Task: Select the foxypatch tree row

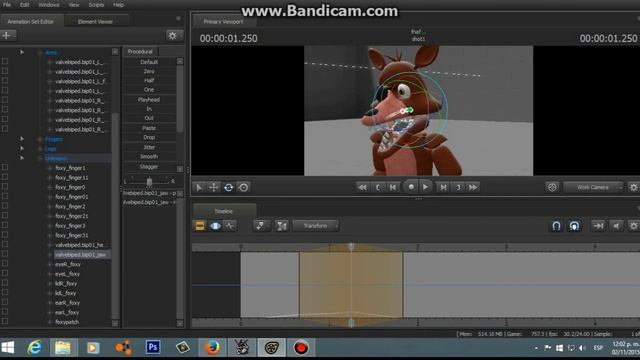Action: click(67, 322)
